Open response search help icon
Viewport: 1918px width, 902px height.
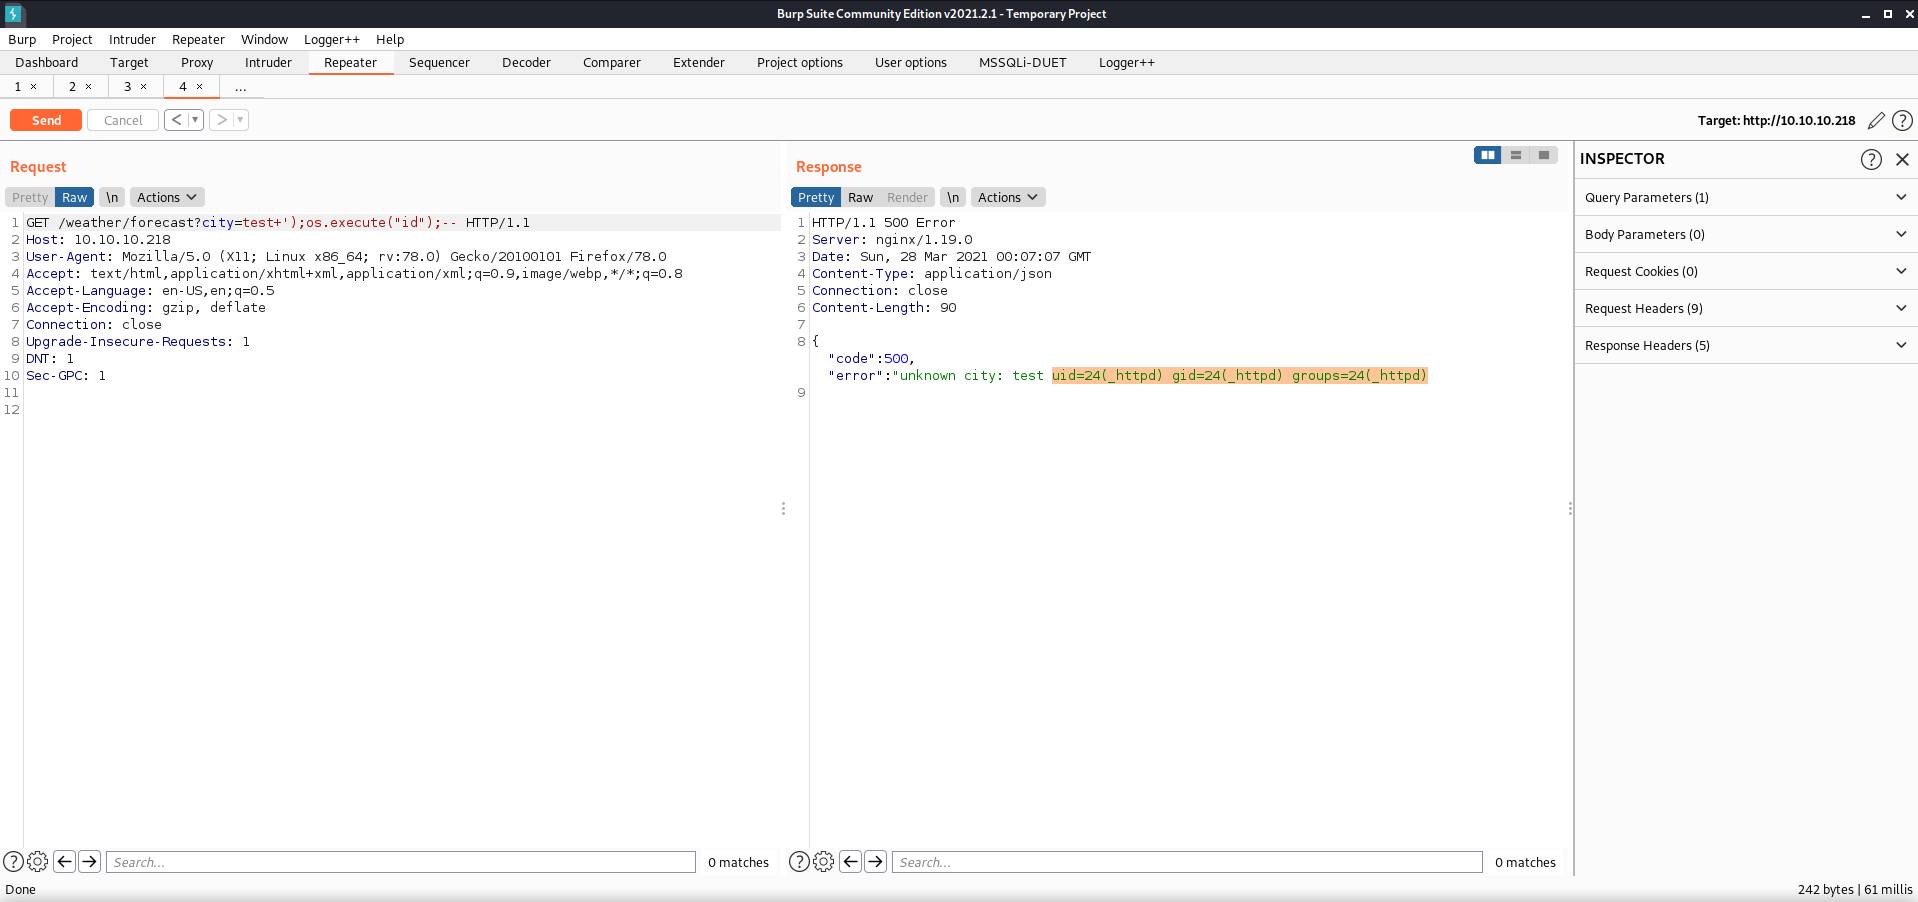point(799,861)
